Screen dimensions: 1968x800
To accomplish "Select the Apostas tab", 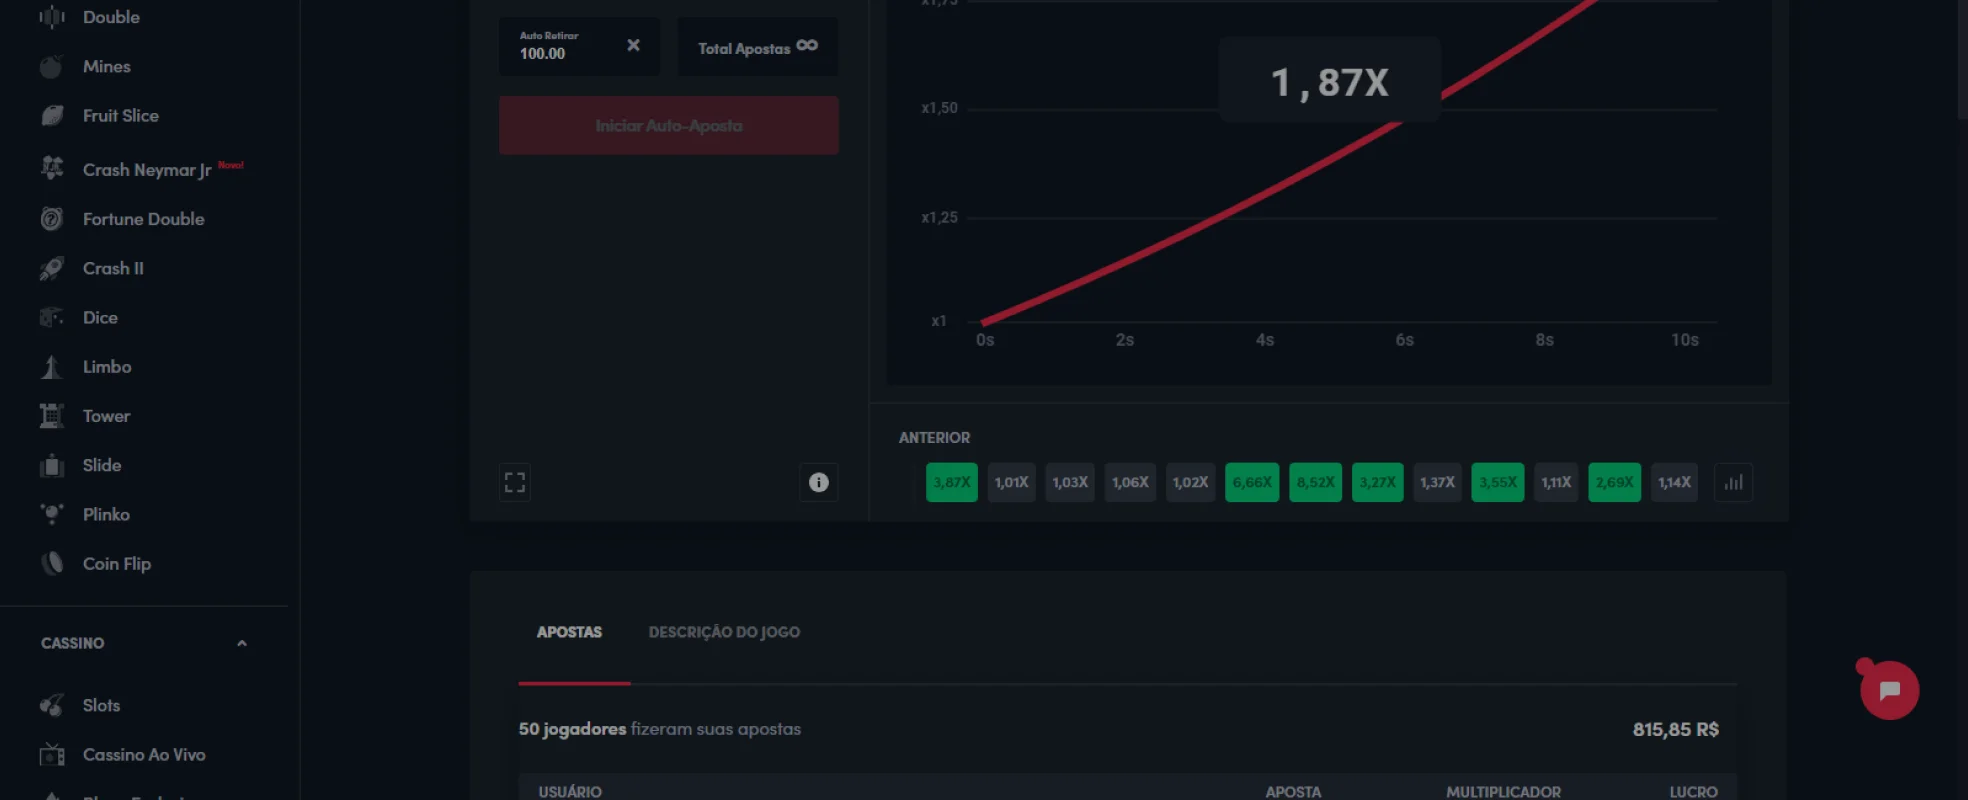I will (569, 632).
